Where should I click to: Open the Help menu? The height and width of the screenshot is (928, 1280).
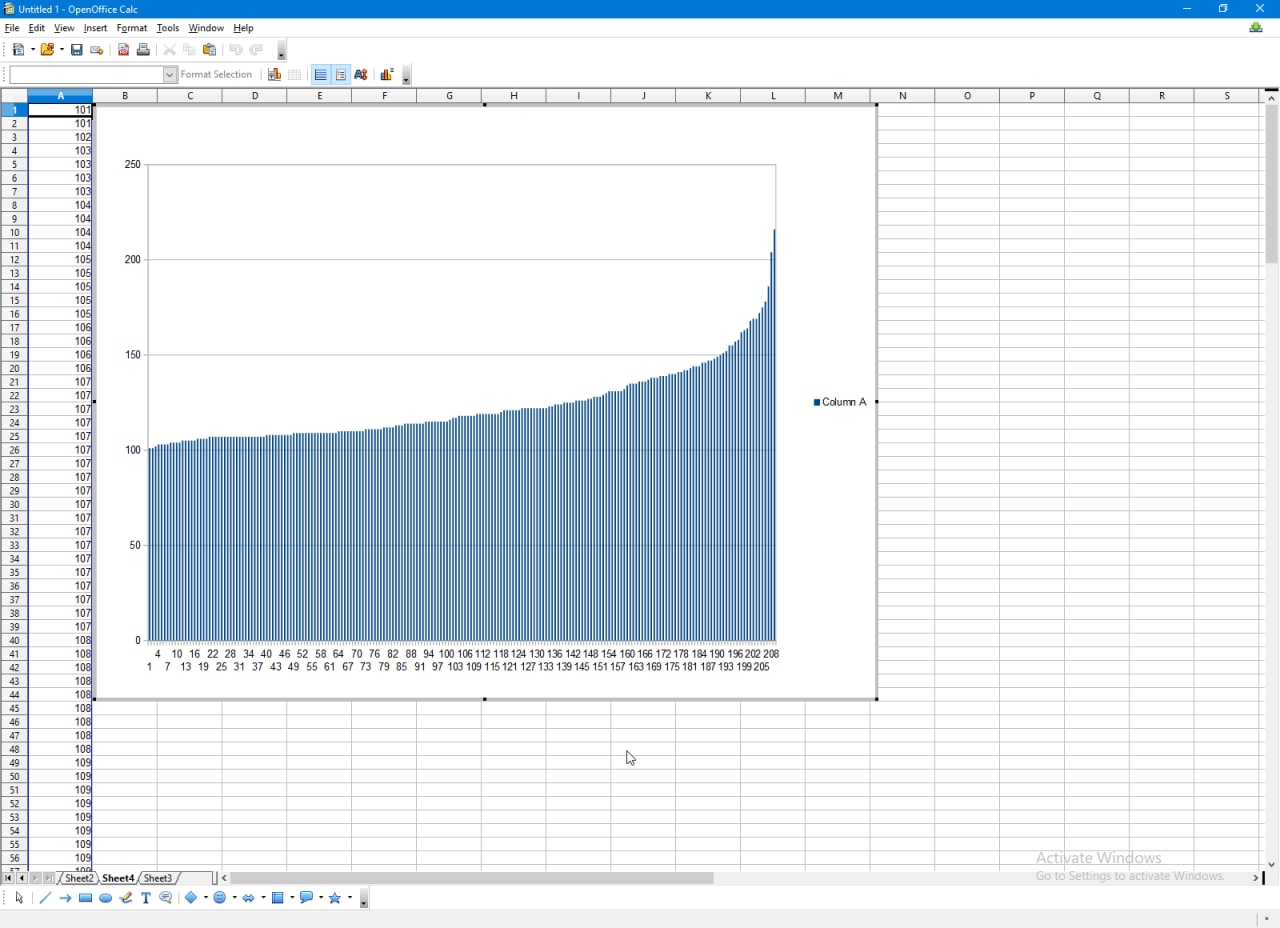(243, 28)
